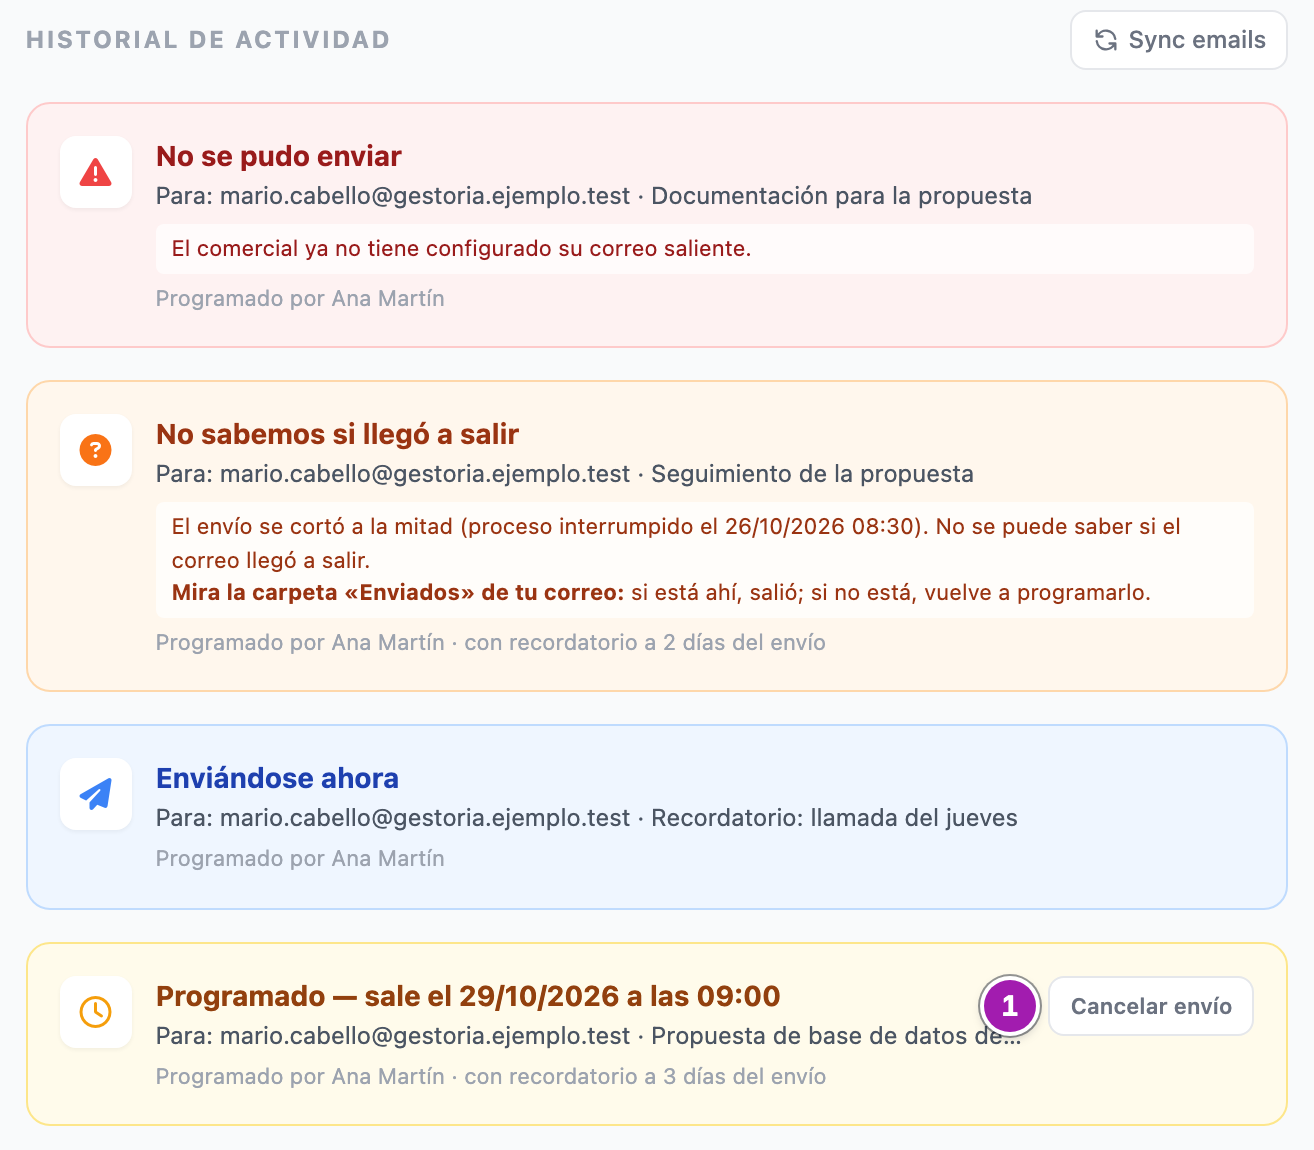This screenshot has height=1150, width=1314.
Task: Click the blue paper plane icon
Action: 96,794
